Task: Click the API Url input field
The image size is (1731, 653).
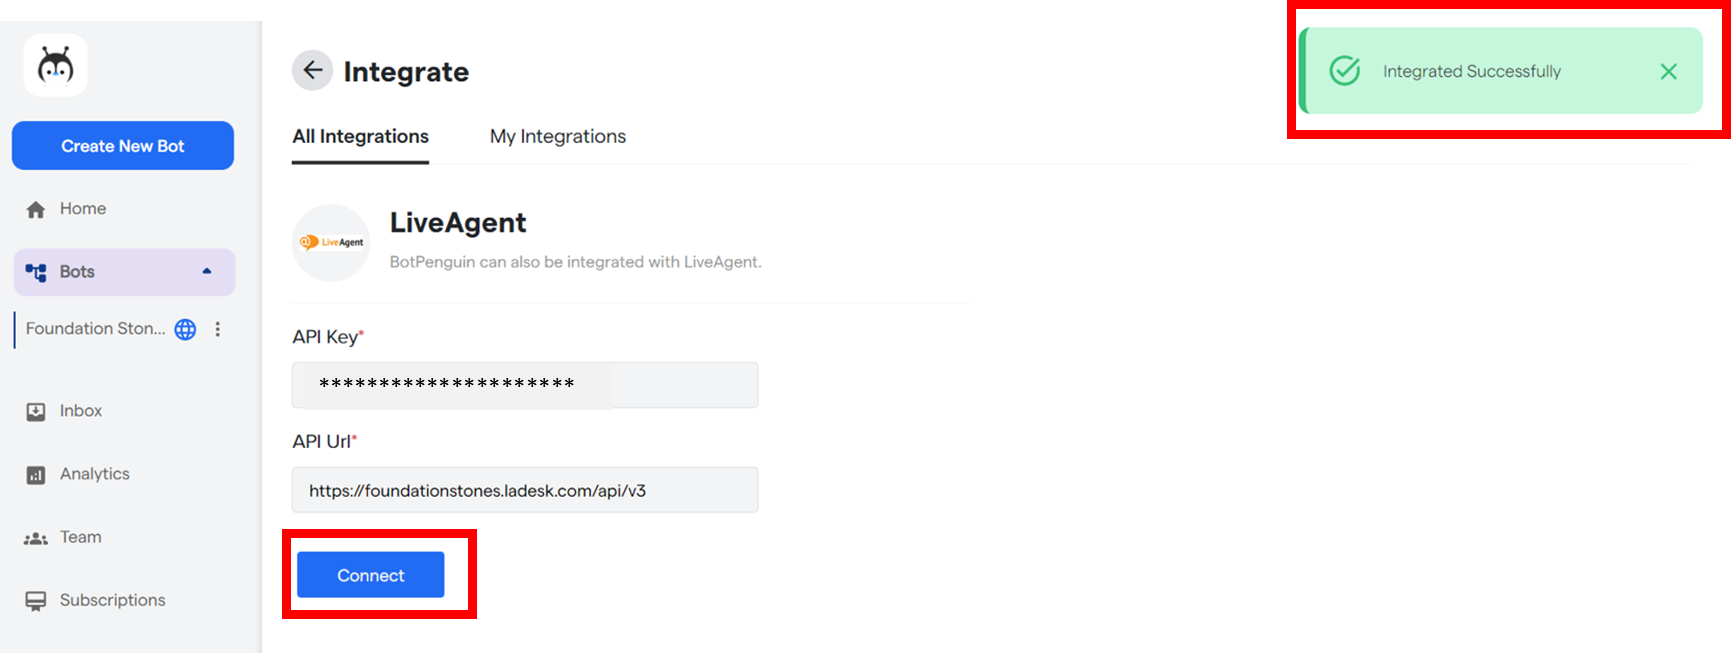Action: pos(525,490)
